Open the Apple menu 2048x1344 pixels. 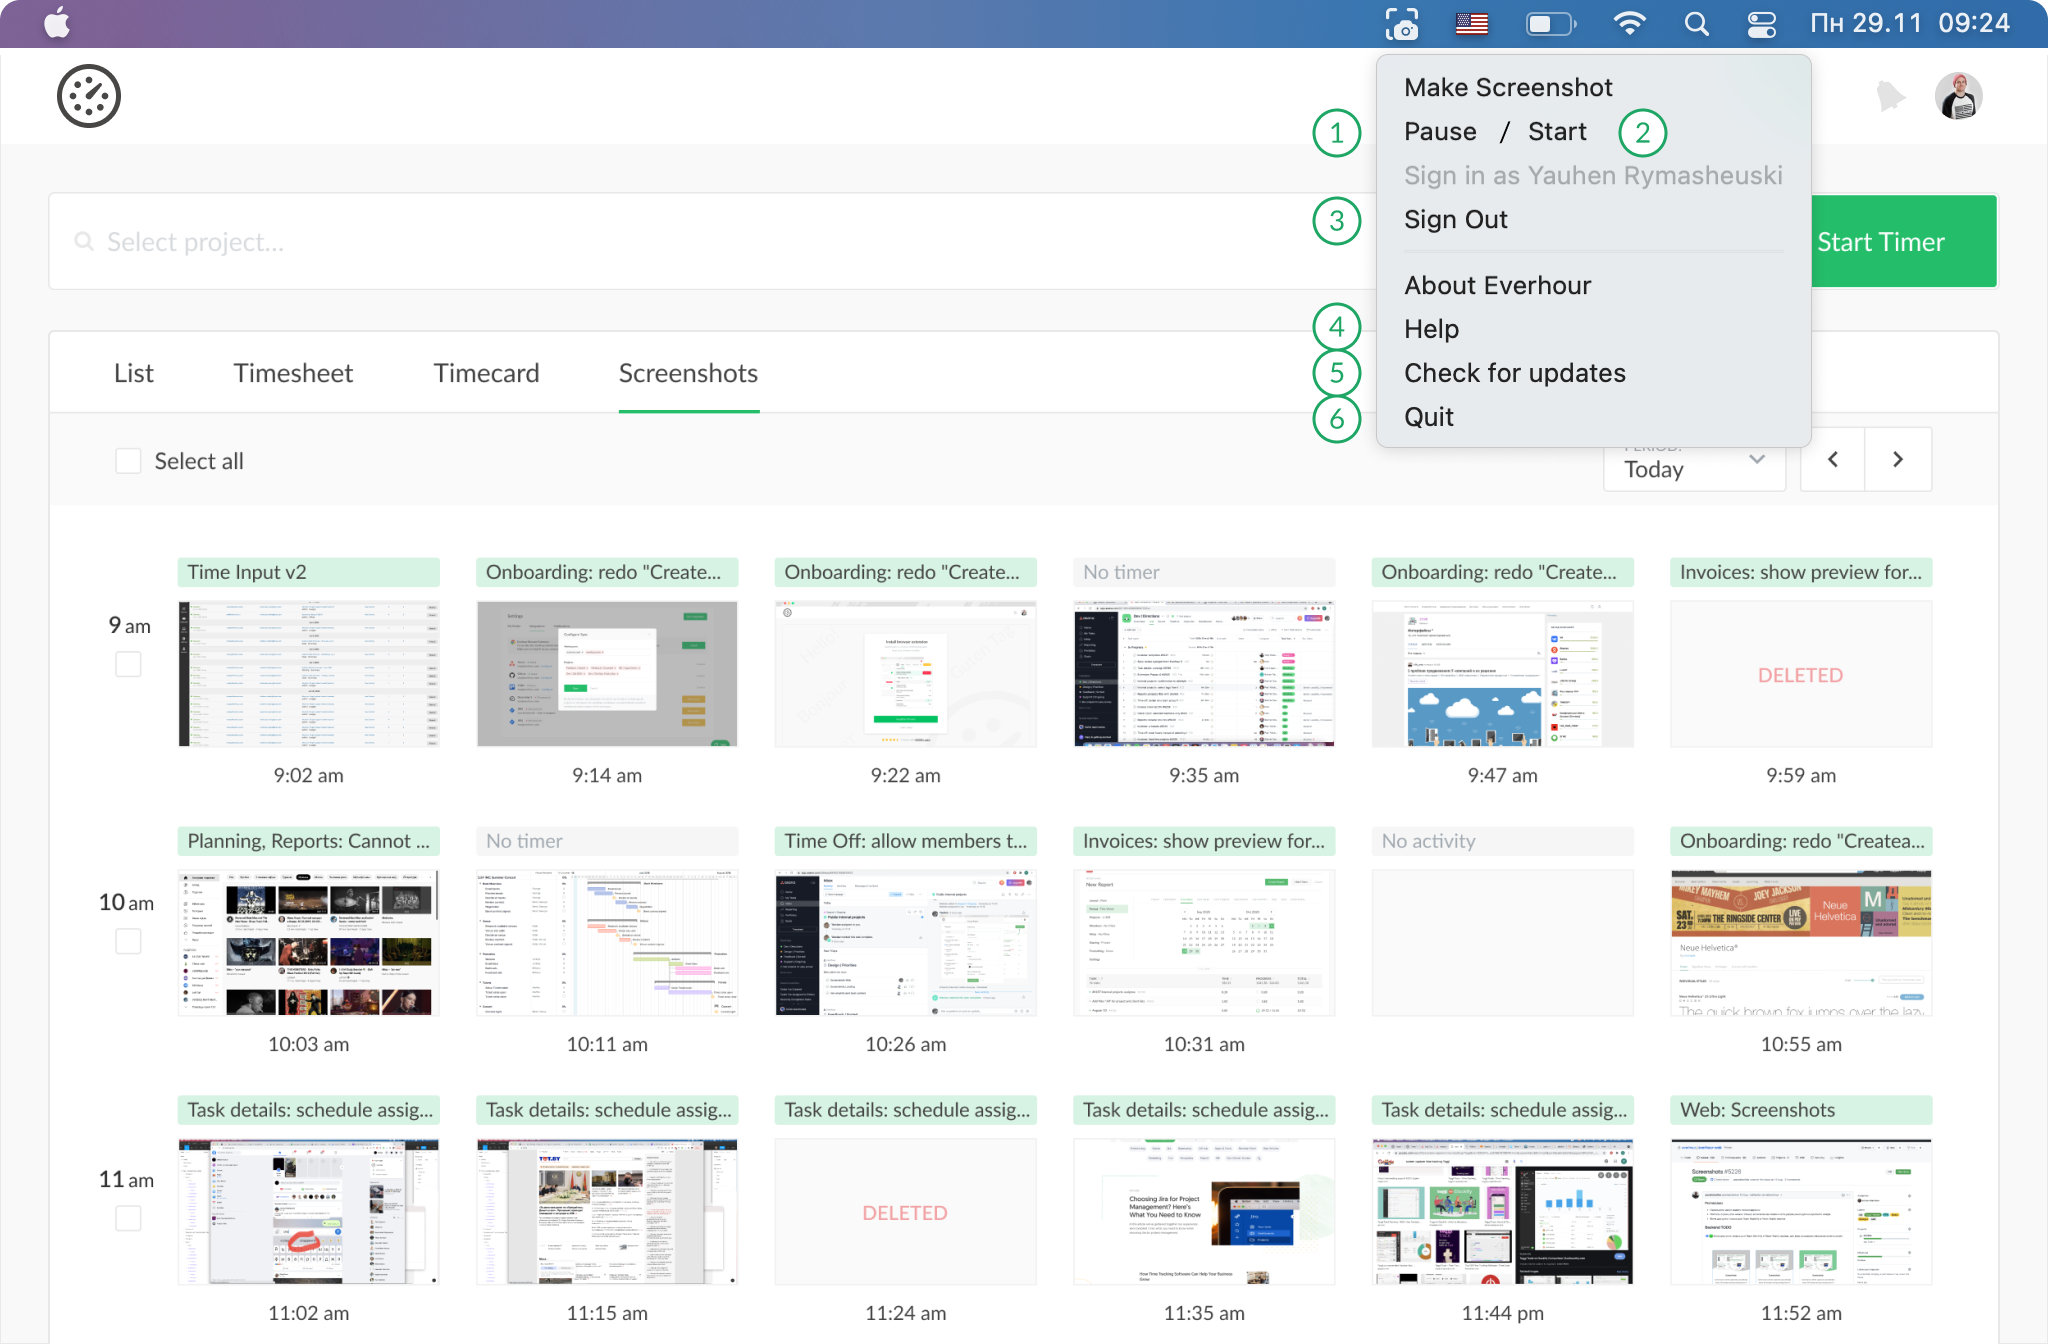tap(57, 23)
